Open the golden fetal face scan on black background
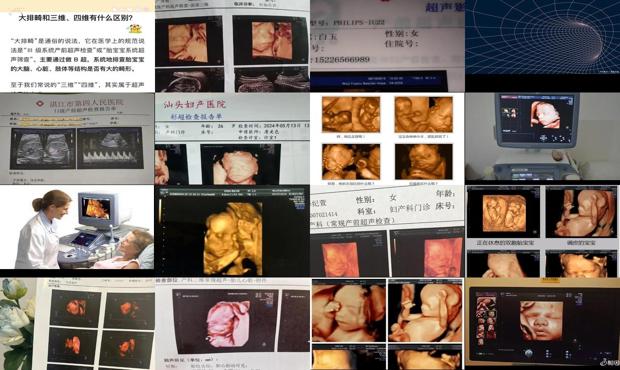Screen dimensions: 620x370 [232, 231]
